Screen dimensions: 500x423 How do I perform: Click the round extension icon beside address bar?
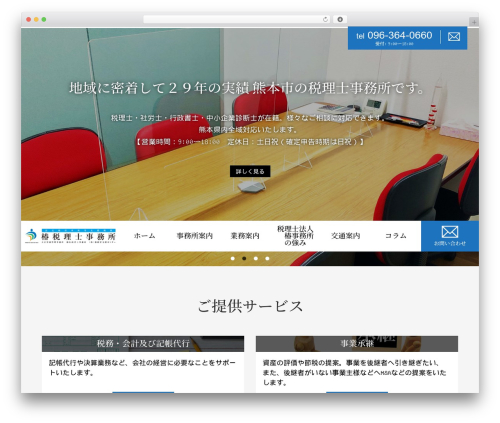click(x=340, y=19)
